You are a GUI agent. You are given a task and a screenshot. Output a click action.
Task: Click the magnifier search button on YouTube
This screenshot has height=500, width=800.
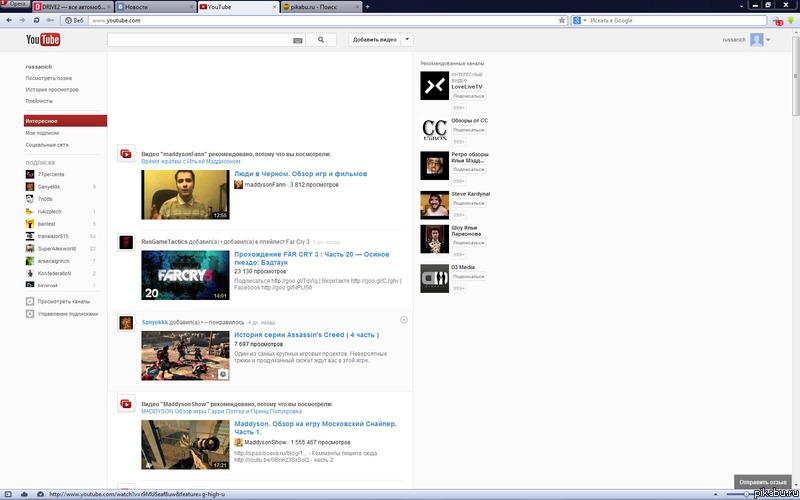coord(321,40)
